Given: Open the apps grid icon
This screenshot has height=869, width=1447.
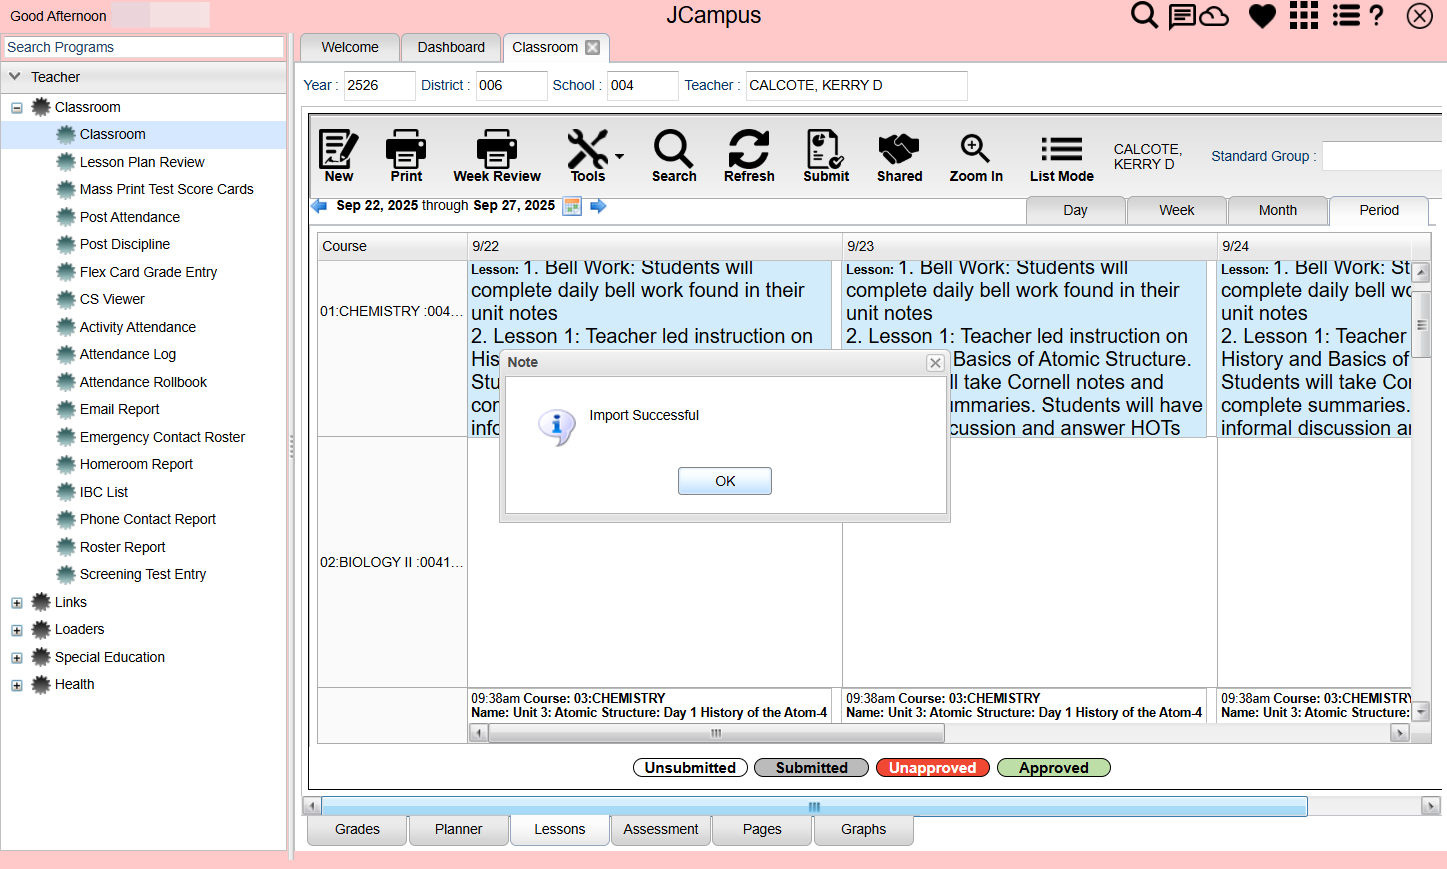Looking at the screenshot, I should coord(1304,15).
